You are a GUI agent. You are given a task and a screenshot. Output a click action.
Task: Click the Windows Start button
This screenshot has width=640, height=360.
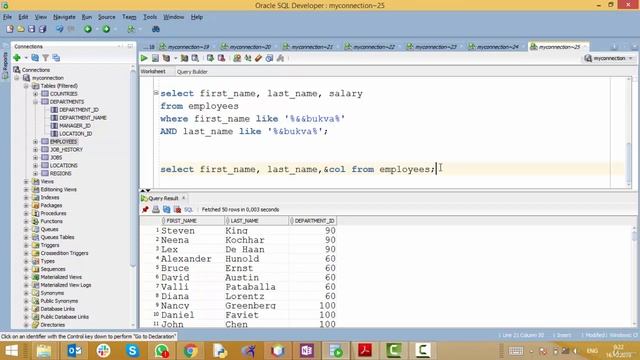(x=12, y=350)
